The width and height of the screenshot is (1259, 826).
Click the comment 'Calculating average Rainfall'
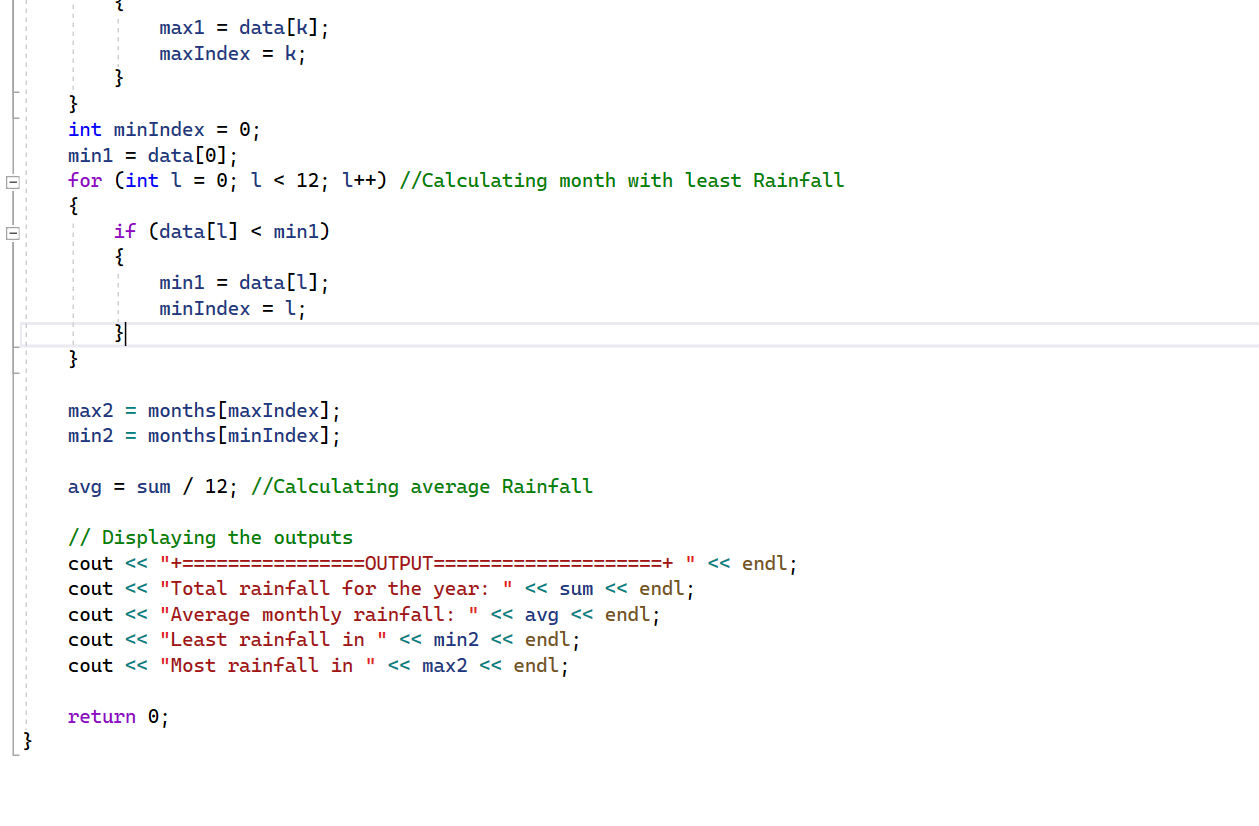coord(433,487)
